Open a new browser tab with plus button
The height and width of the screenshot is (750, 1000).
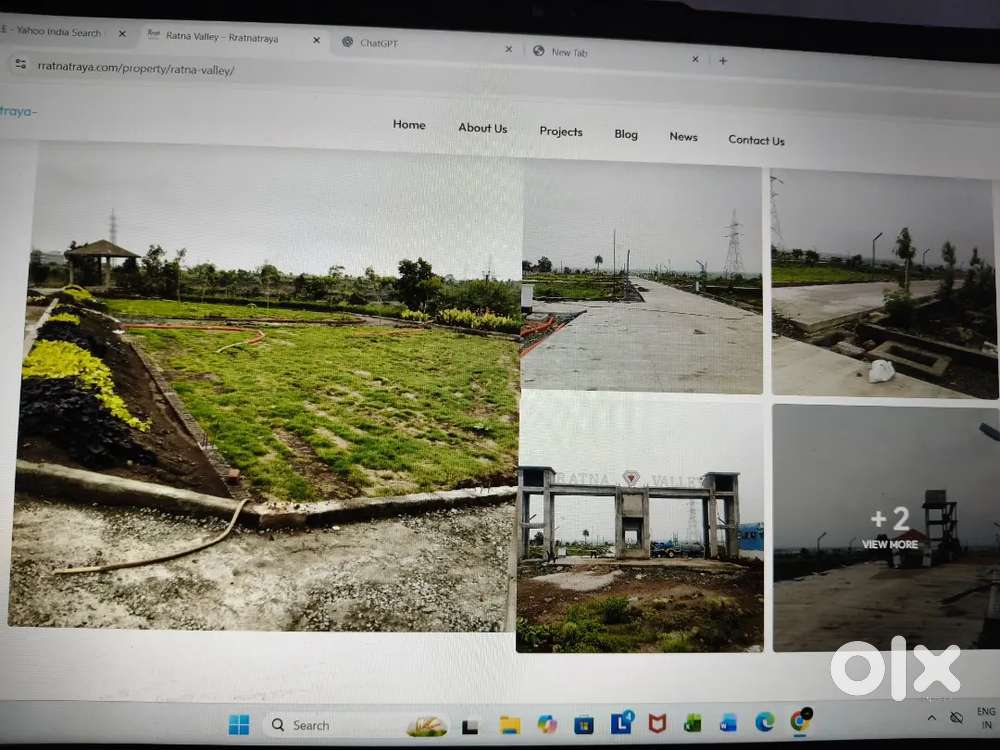pyautogui.click(x=723, y=60)
